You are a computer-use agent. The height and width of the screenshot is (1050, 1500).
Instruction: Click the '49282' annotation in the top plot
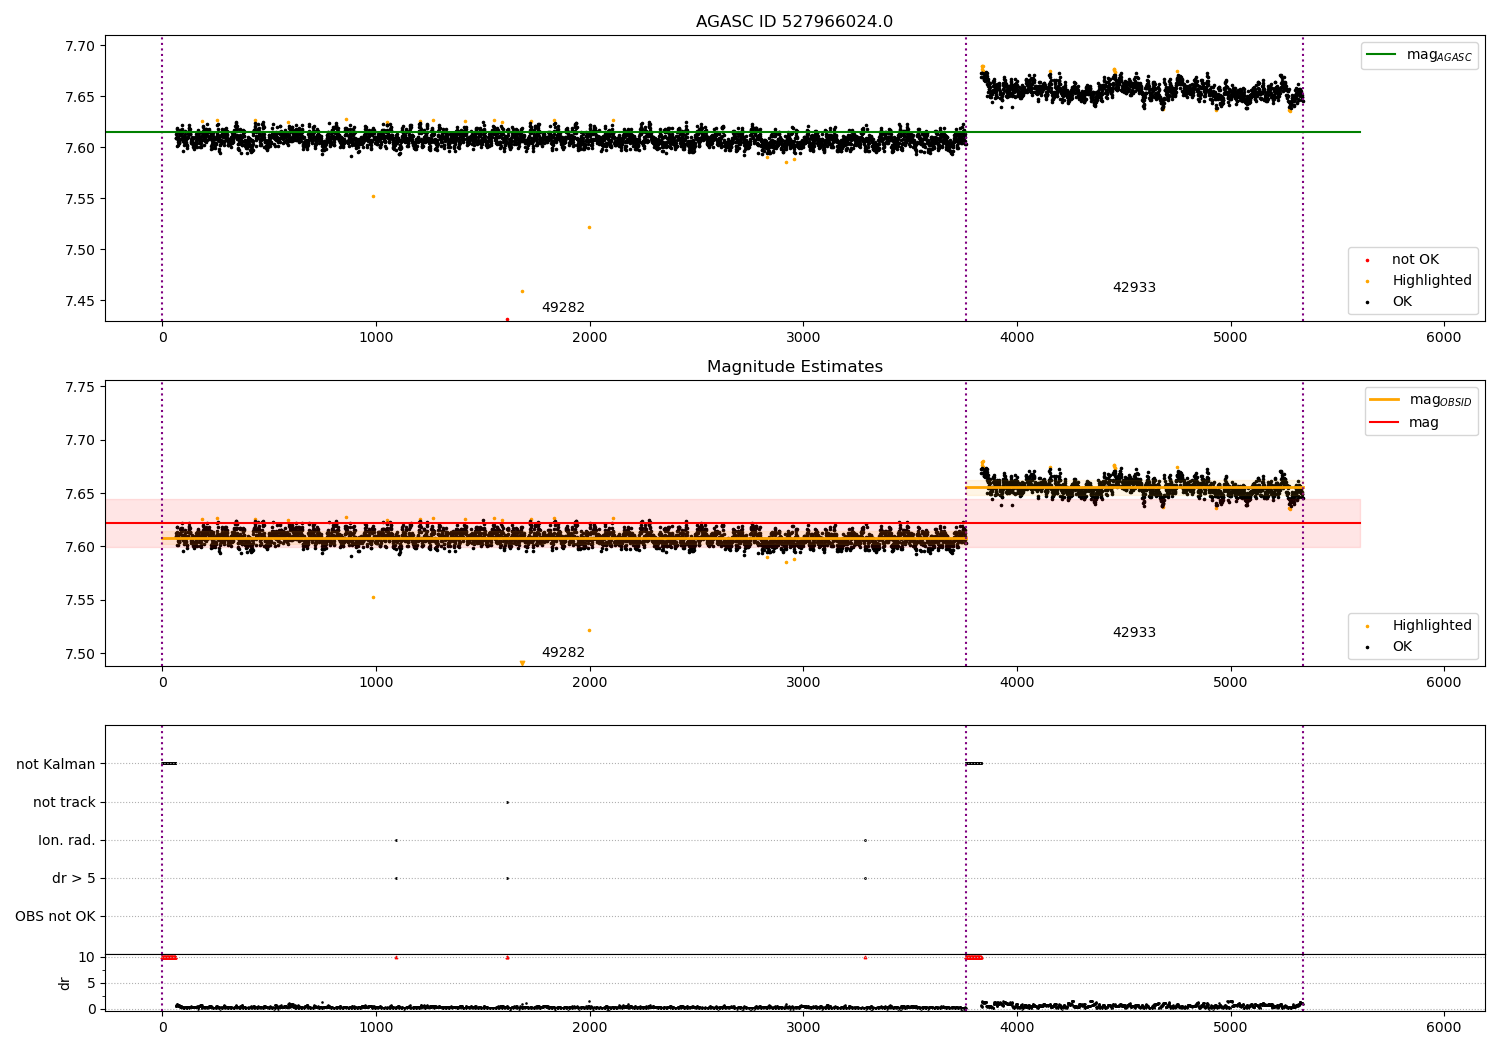[x=563, y=308]
